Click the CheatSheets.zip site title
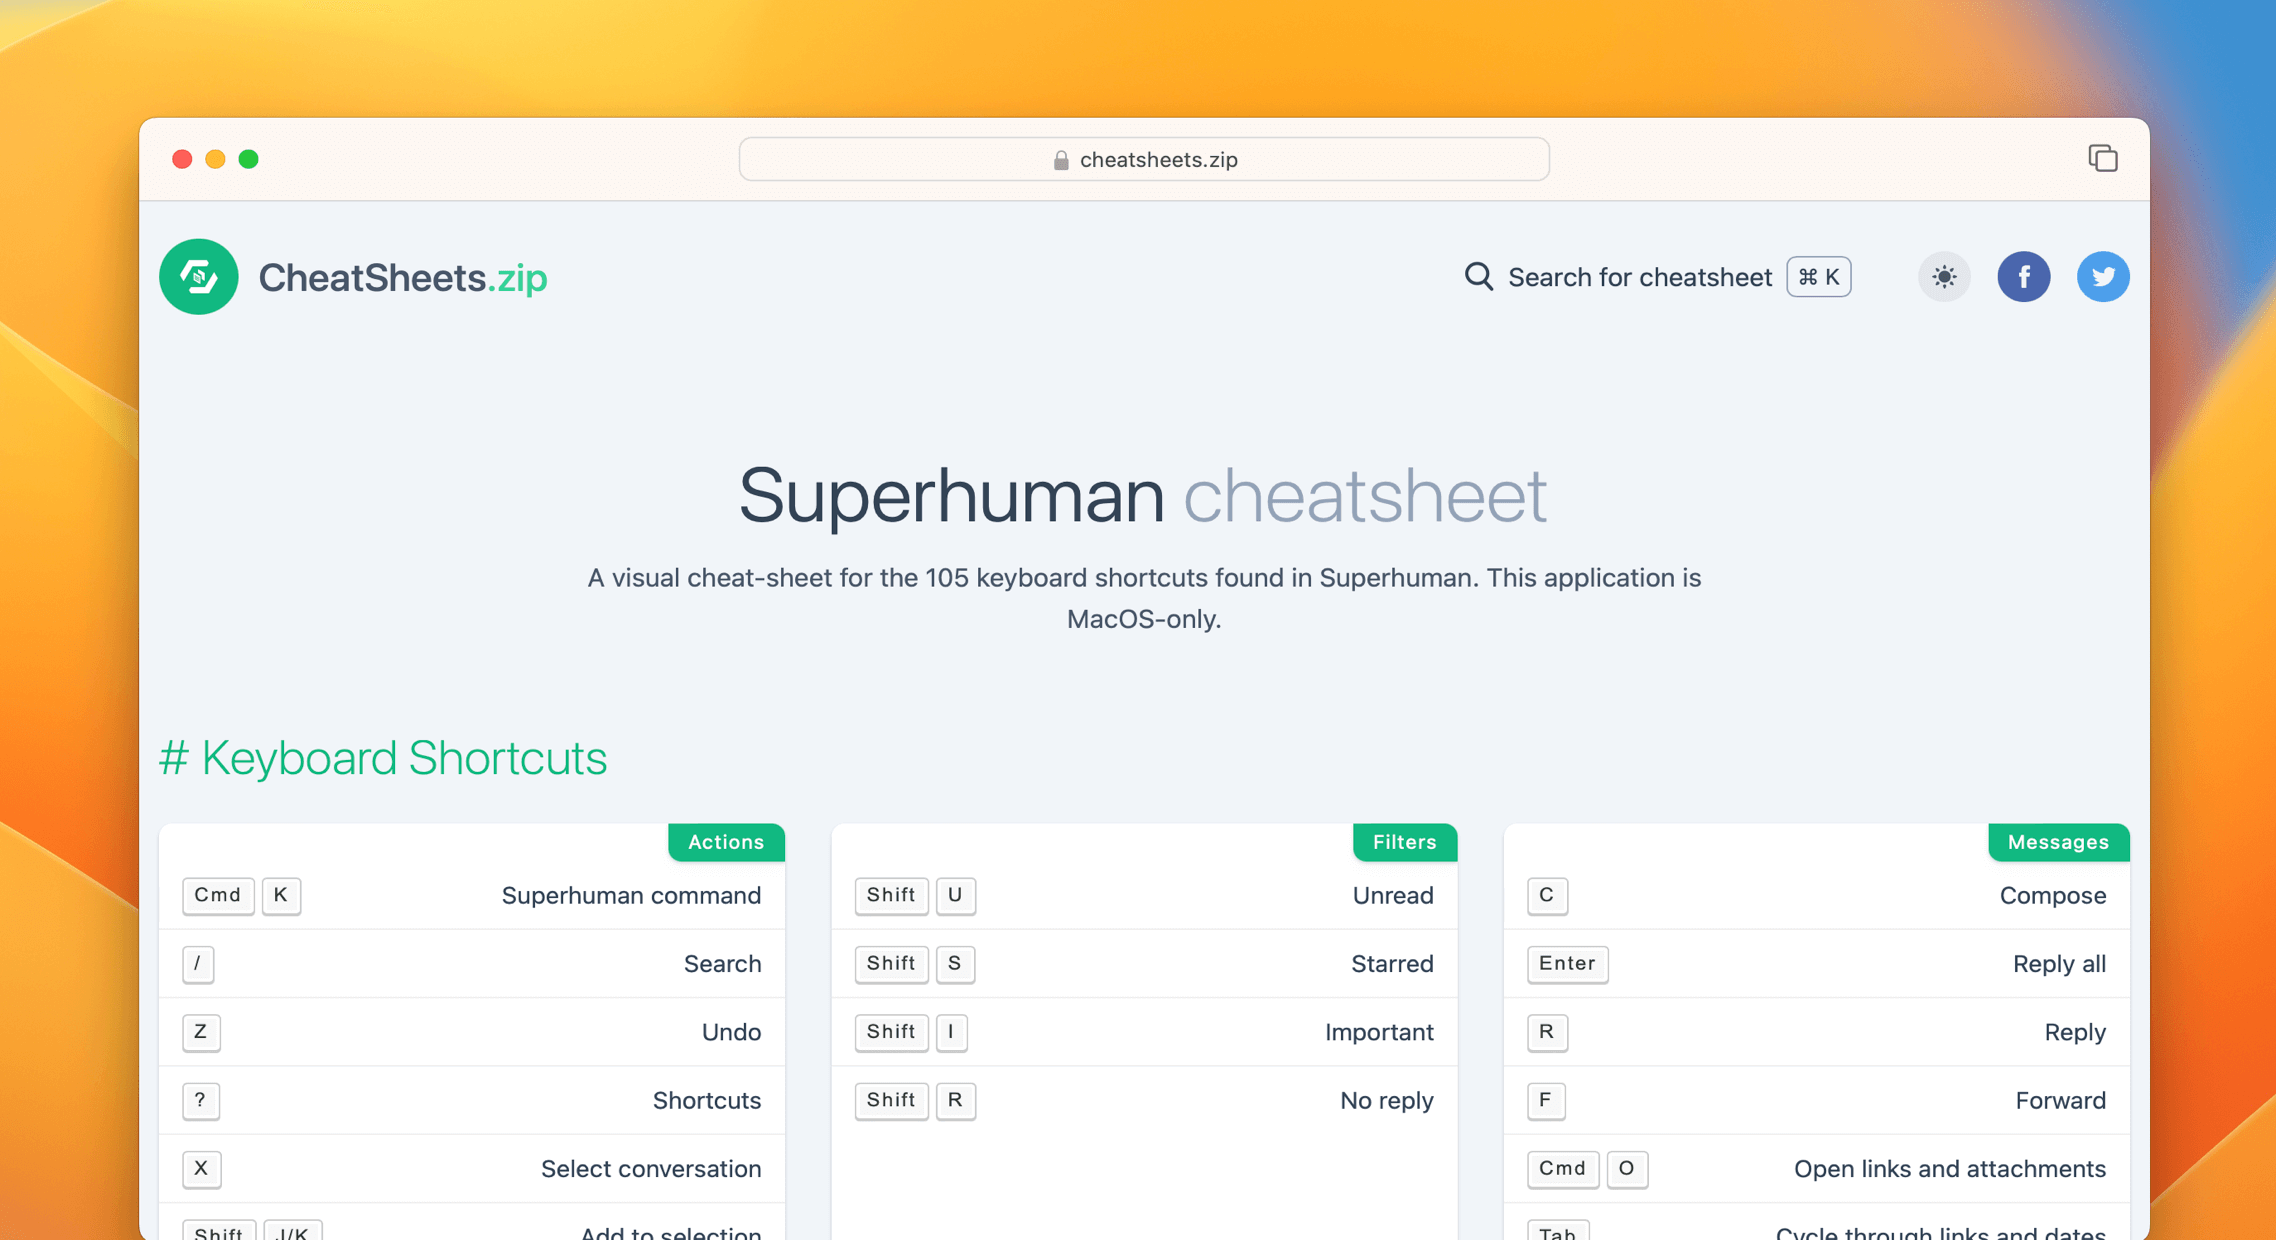 402,277
